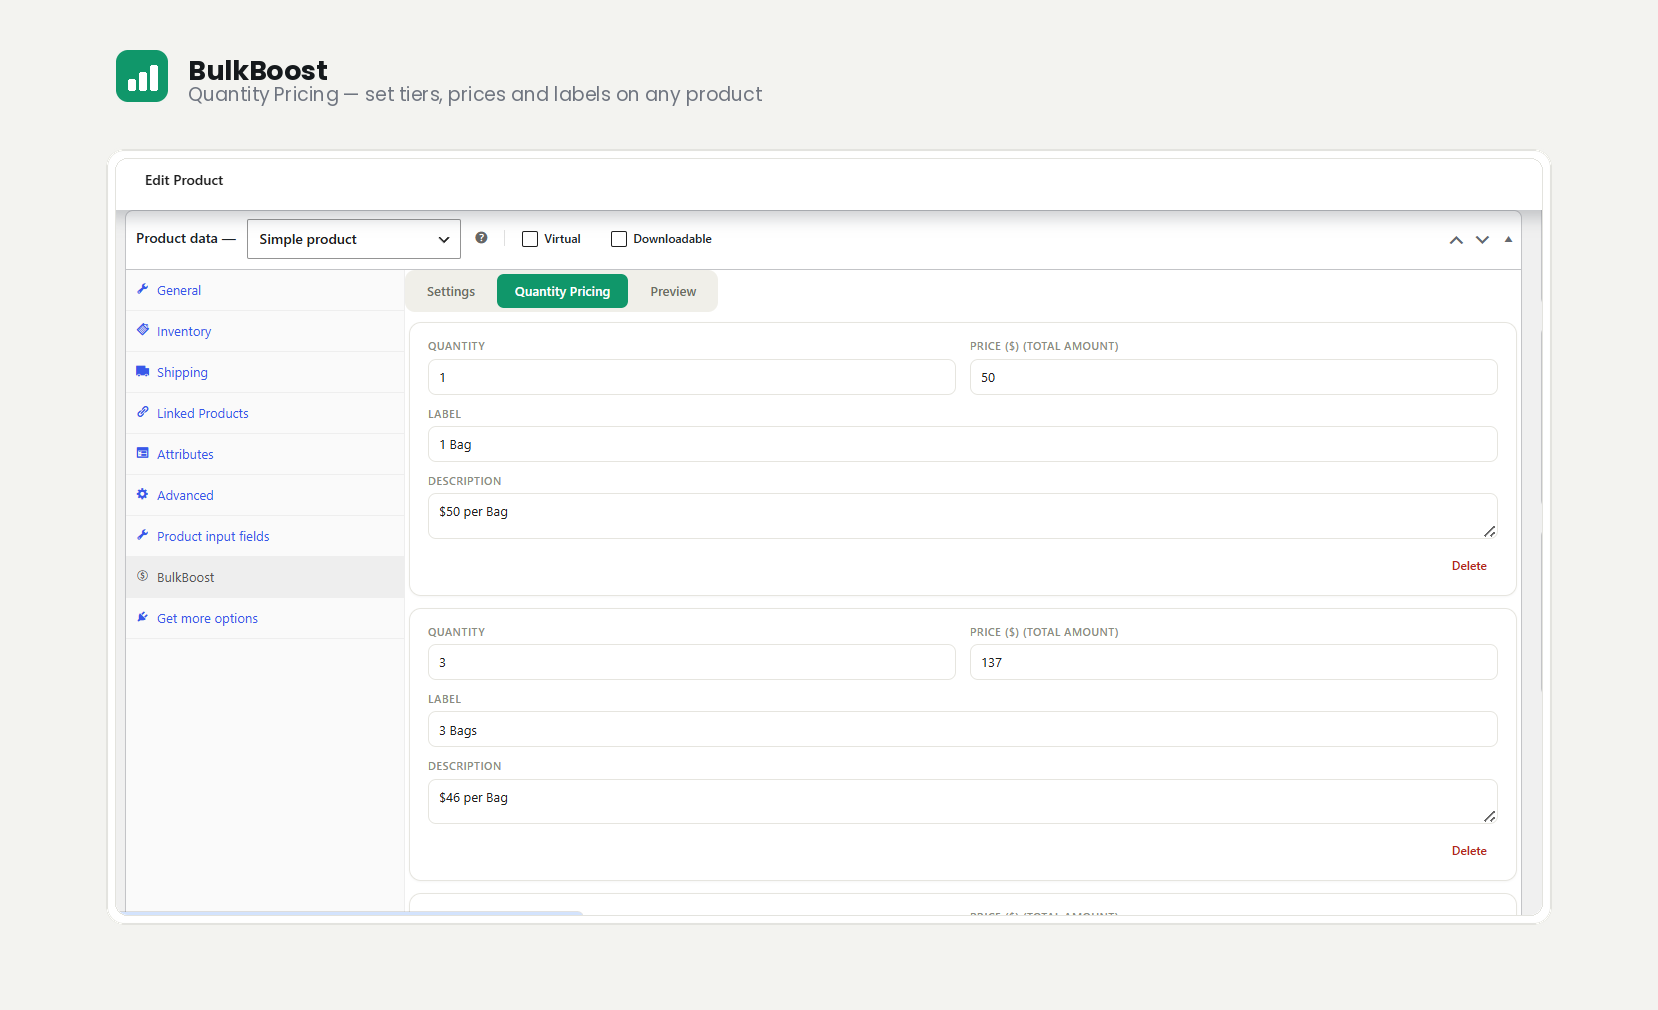Delete the 1 Bag pricing tier
Screen dimensions: 1658x1010
coord(1469,566)
